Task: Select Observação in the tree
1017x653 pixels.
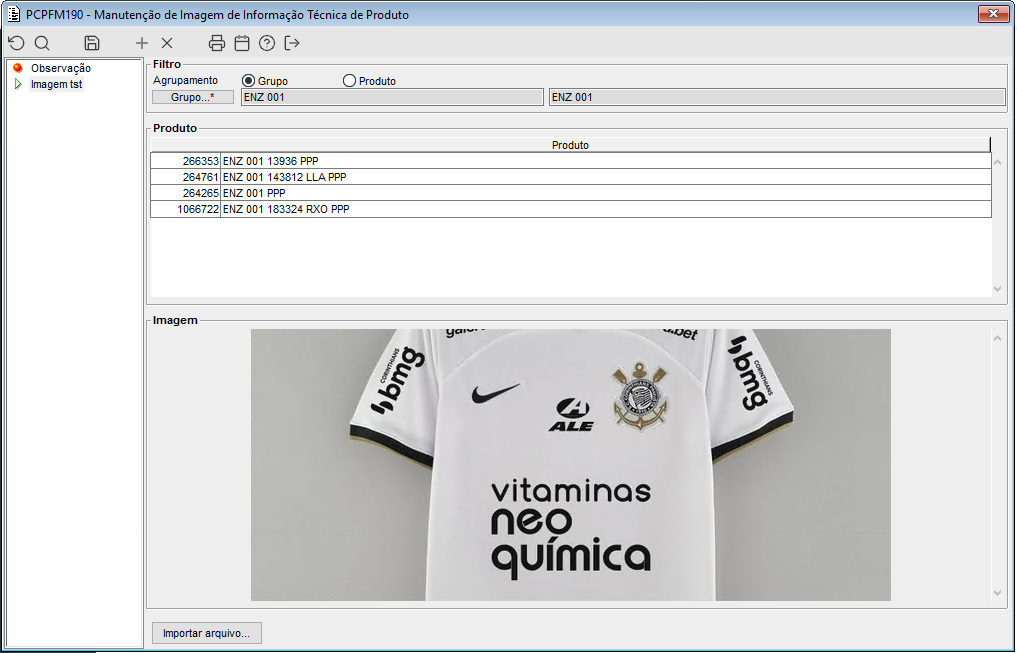Action: tap(61, 68)
